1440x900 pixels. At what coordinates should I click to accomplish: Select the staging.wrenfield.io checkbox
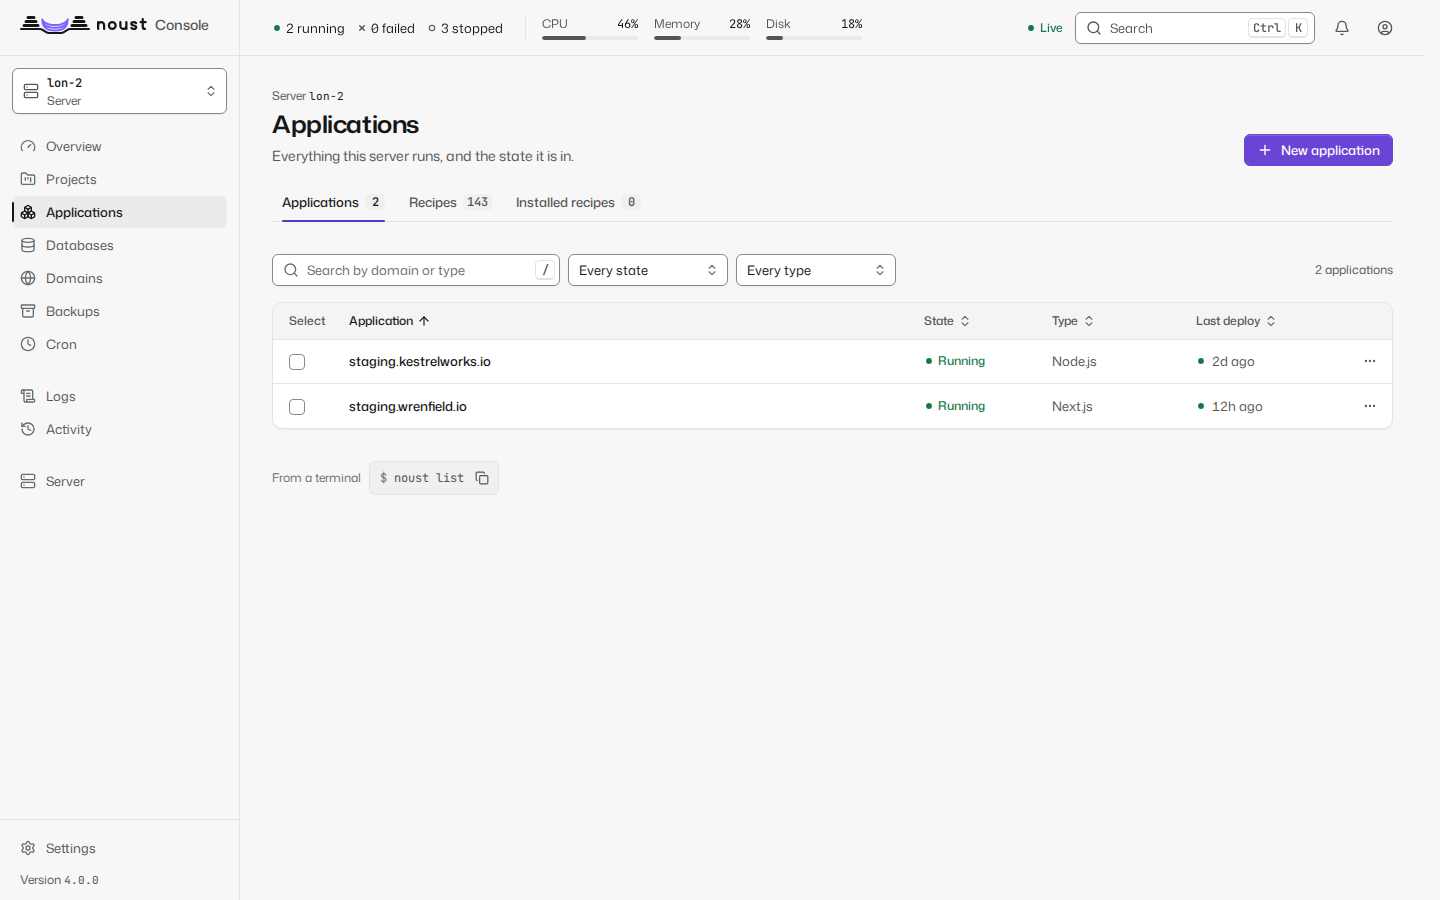(297, 407)
